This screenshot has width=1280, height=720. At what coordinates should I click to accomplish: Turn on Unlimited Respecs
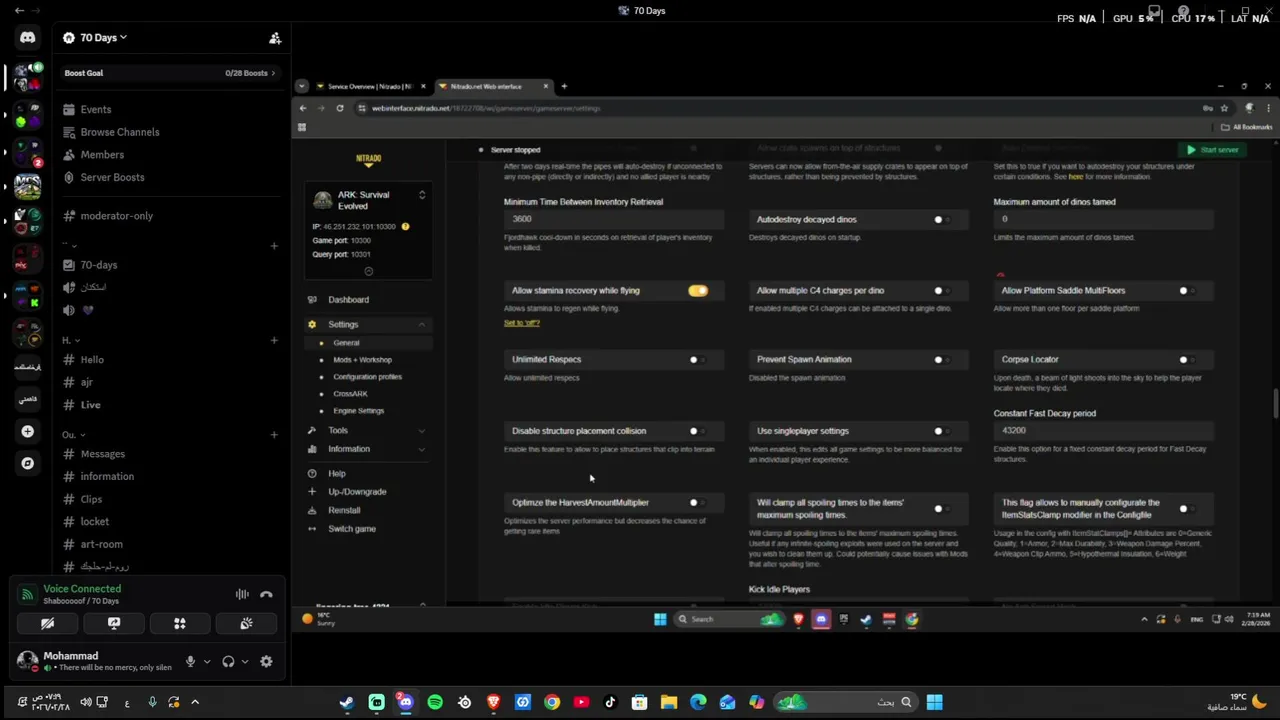[x=697, y=359]
